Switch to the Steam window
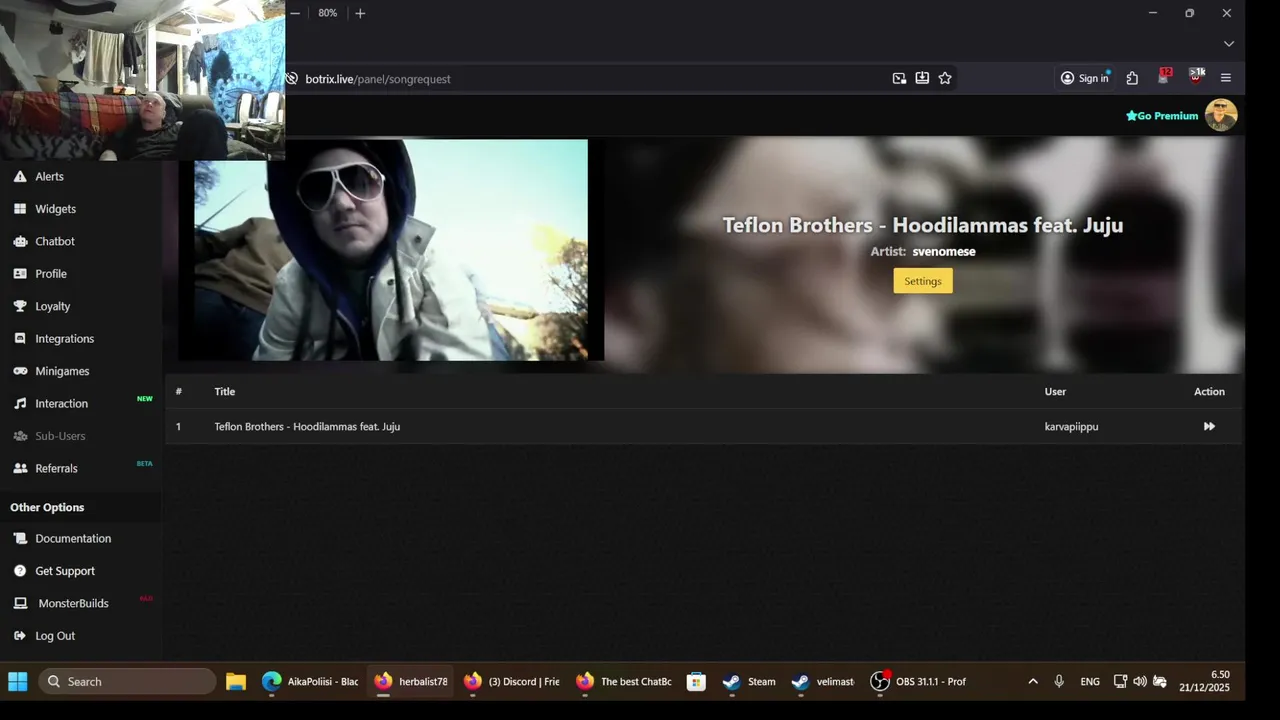Screen dimensions: 1280x720 coord(749,682)
